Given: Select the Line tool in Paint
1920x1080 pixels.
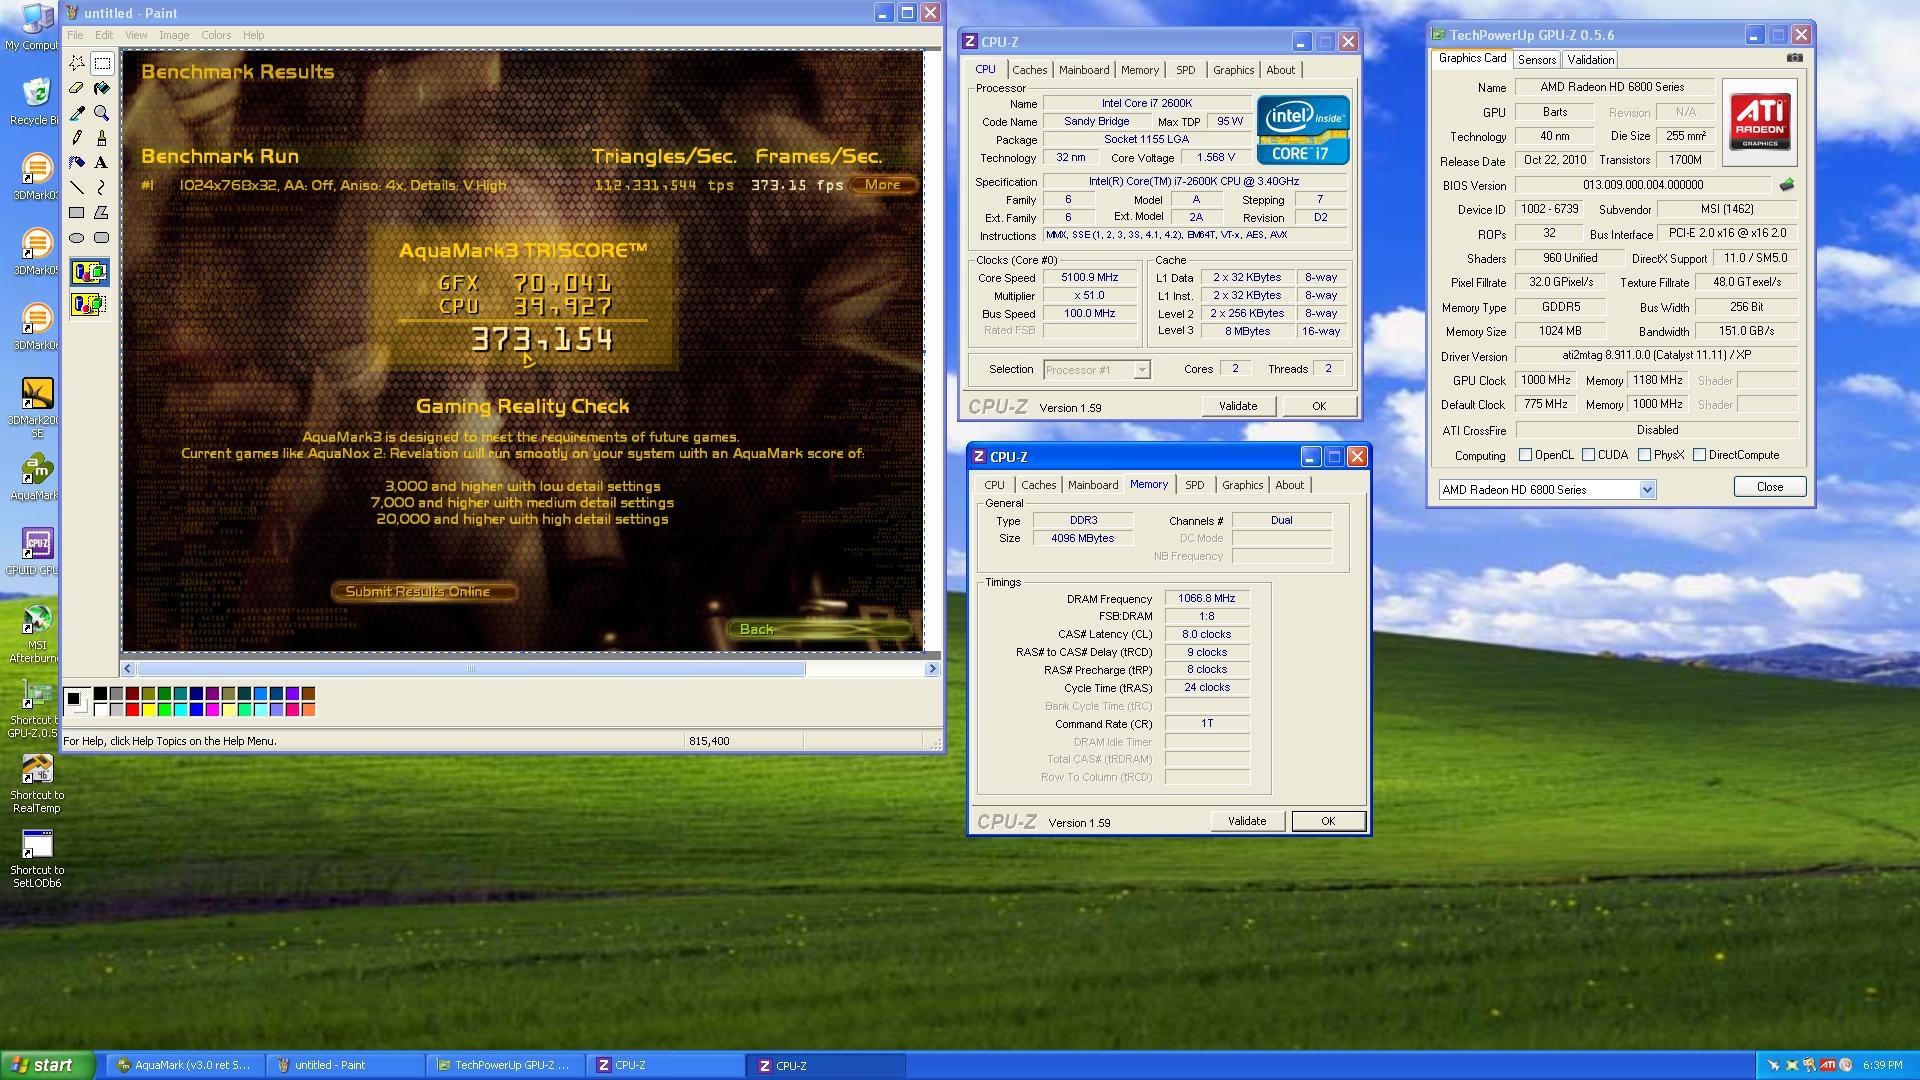Looking at the screenshot, I should pyautogui.click(x=77, y=188).
